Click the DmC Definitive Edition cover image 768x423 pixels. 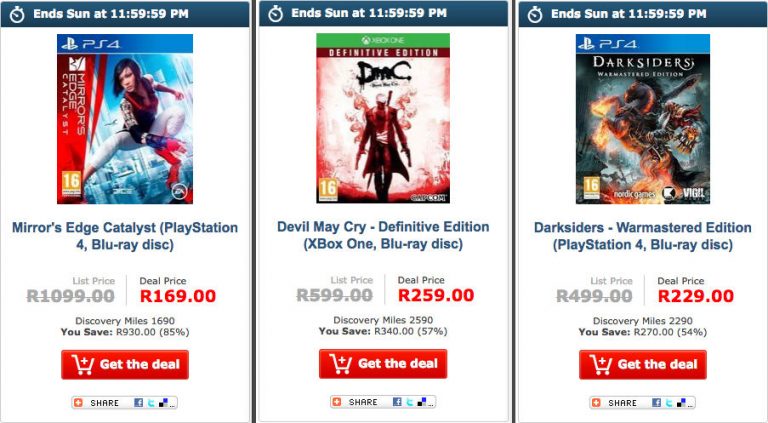(383, 118)
